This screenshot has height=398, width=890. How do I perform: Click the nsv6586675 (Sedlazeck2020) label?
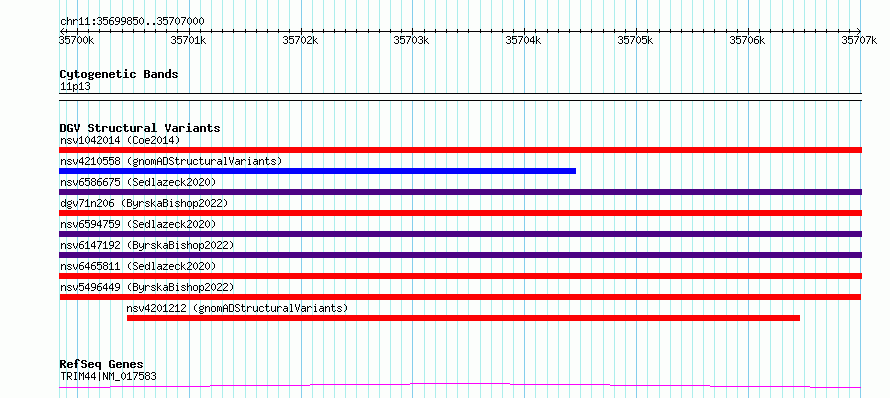[x=138, y=182]
